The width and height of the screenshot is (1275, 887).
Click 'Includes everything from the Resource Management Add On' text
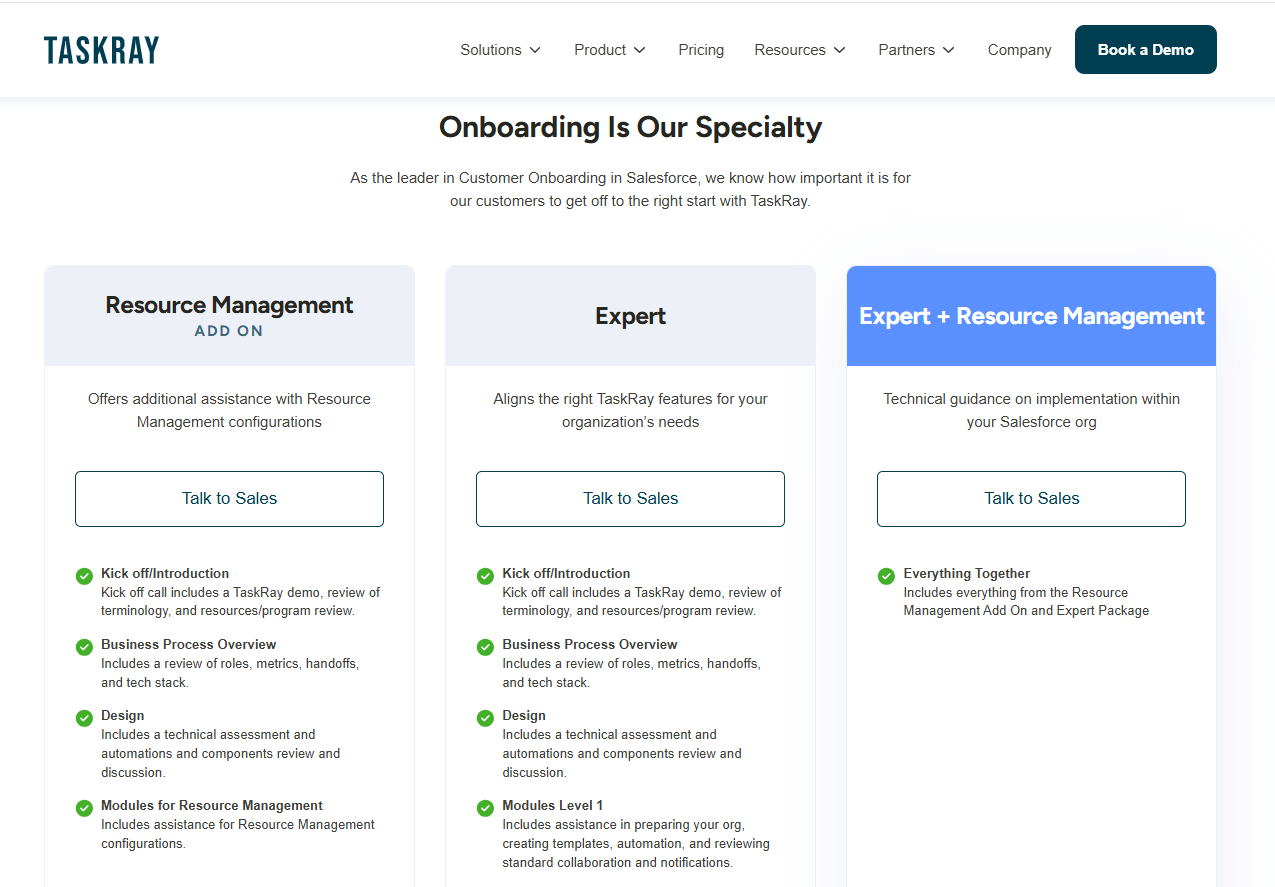1026,601
